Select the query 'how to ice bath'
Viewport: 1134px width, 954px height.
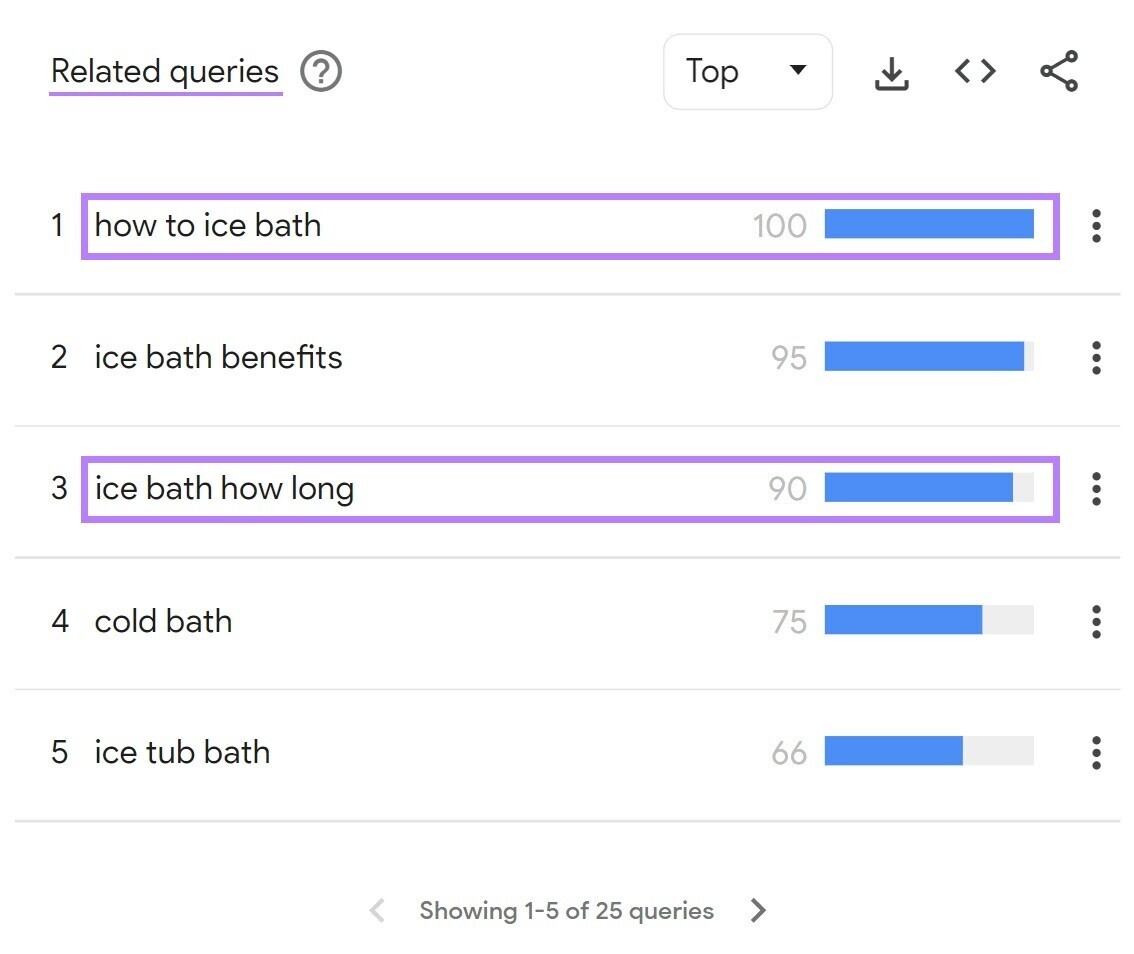click(207, 225)
